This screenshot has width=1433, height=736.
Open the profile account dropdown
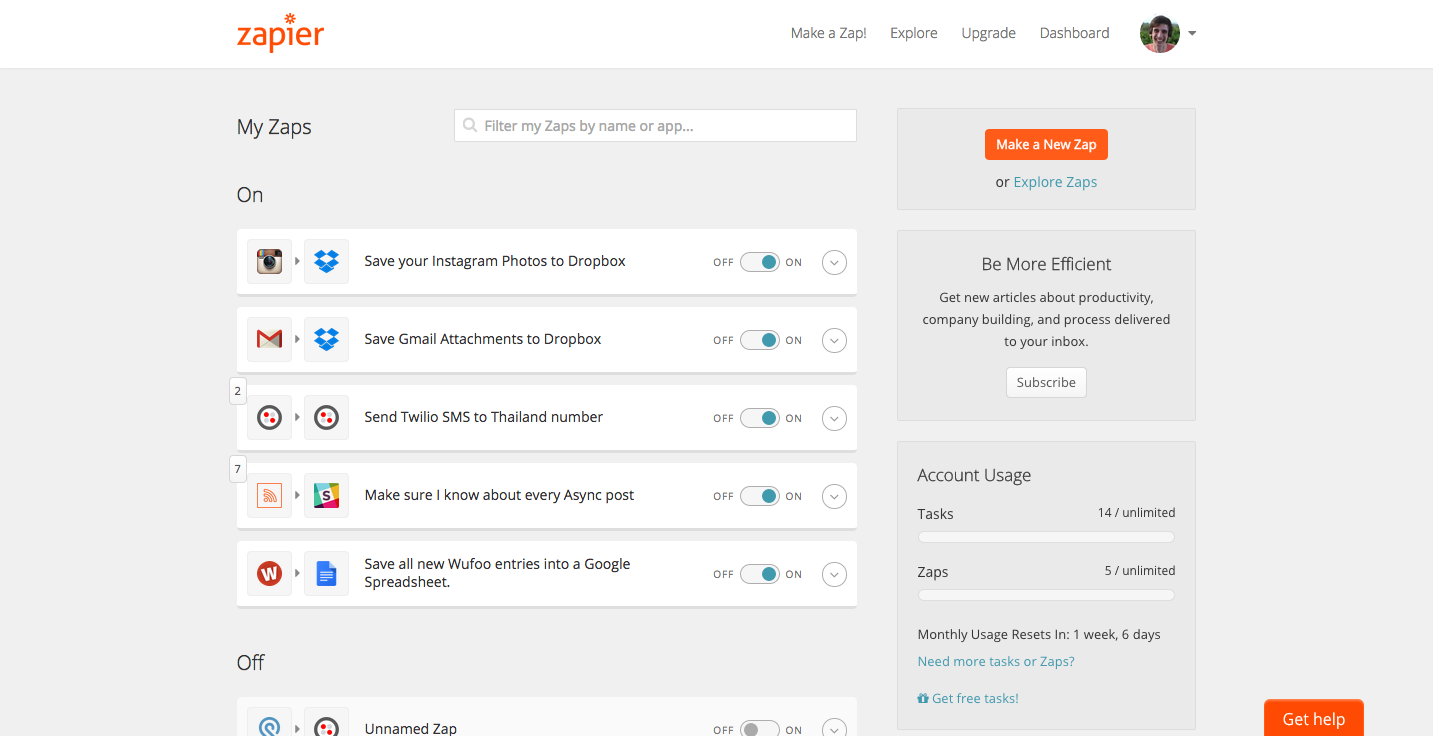[x=1168, y=33]
